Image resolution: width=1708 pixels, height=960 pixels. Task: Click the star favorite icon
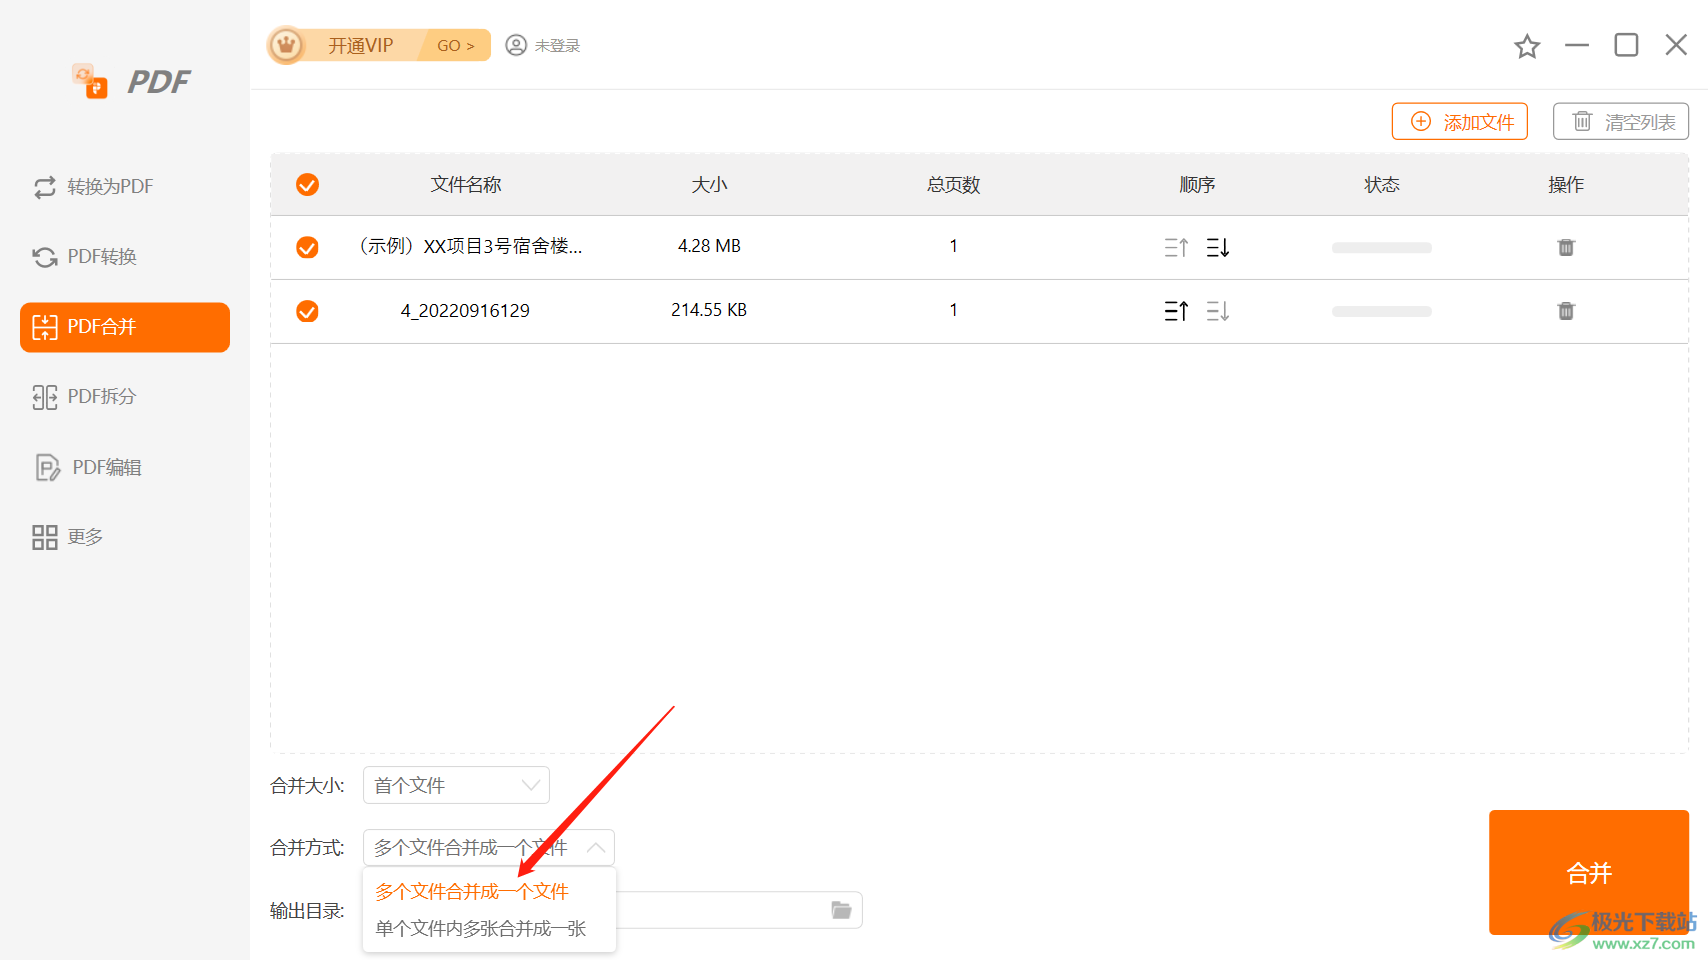coord(1527,46)
